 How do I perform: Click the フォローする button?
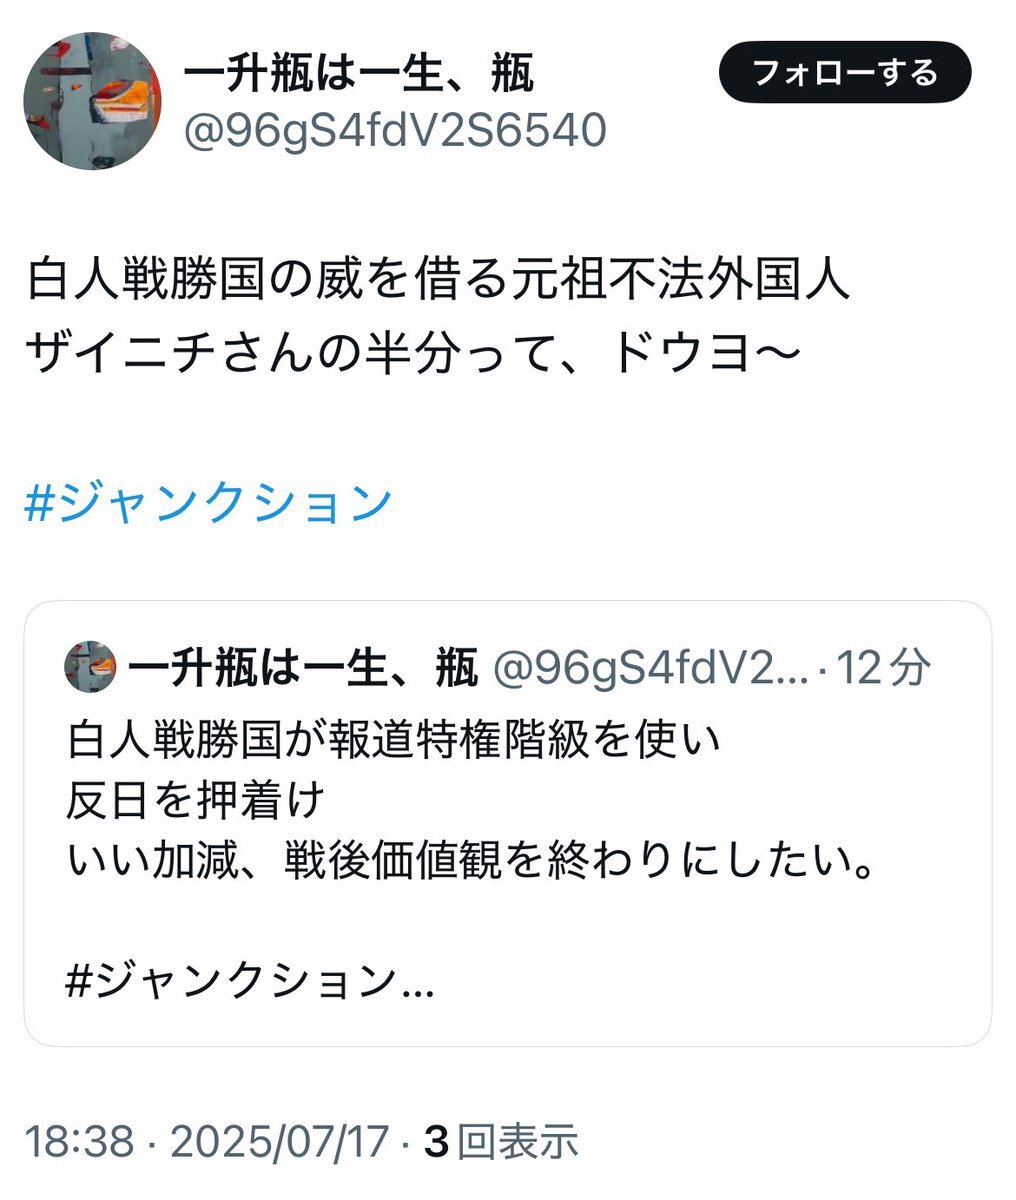tap(845, 73)
